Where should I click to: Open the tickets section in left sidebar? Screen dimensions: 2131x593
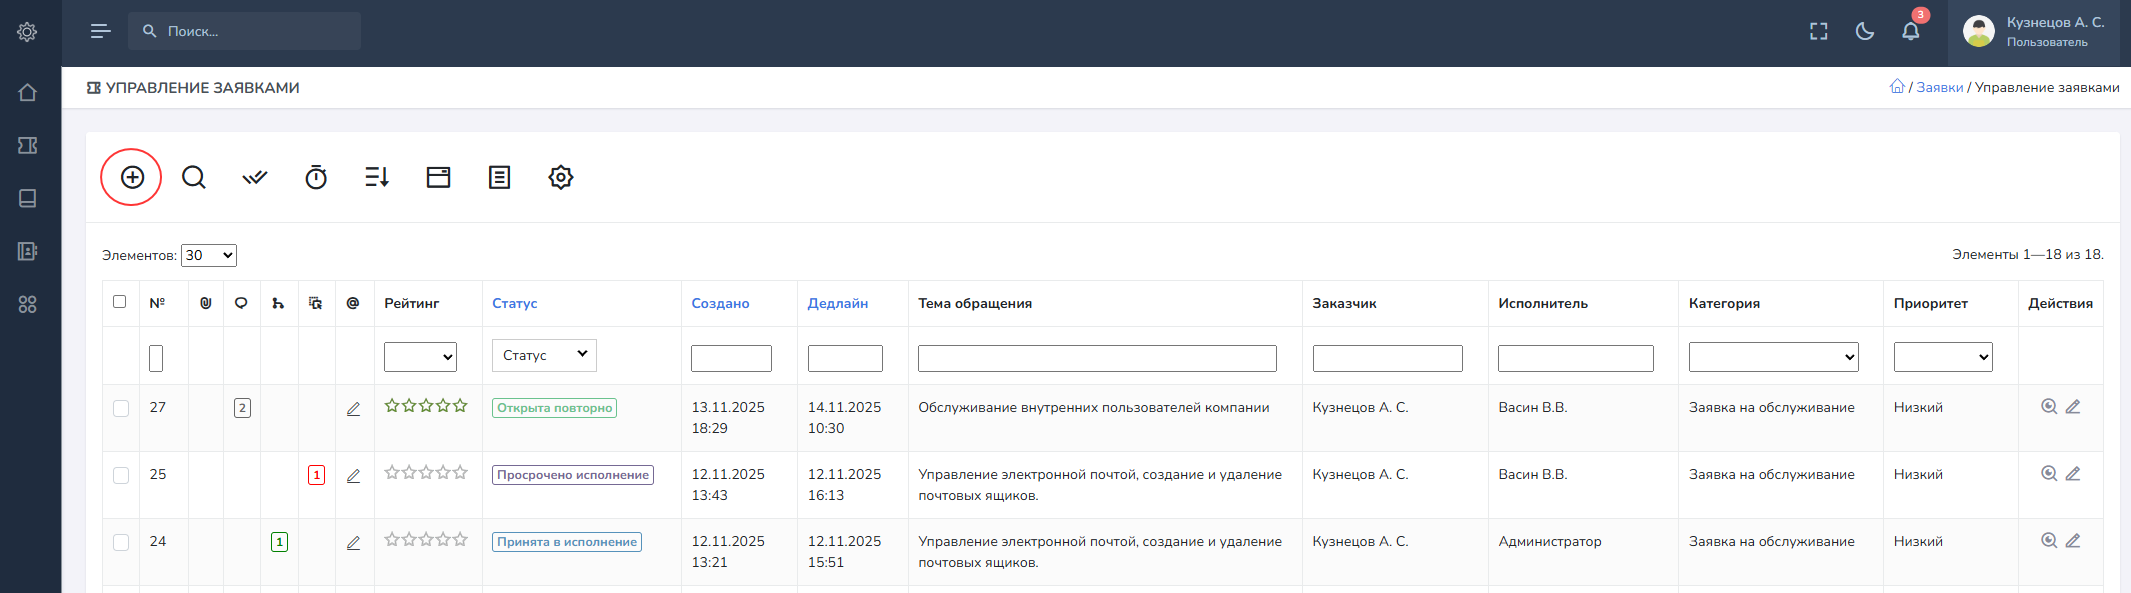click(x=28, y=145)
